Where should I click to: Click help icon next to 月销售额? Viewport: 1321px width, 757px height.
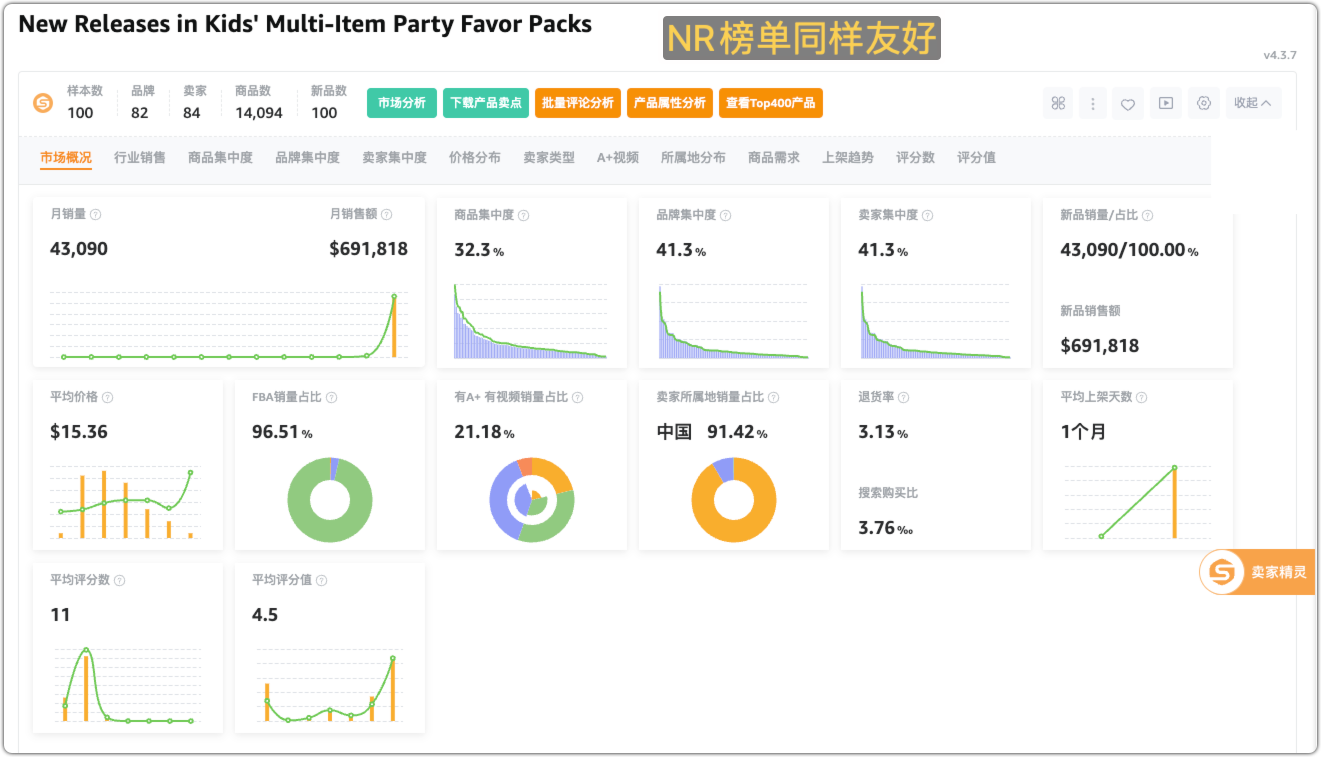tap(387, 215)
